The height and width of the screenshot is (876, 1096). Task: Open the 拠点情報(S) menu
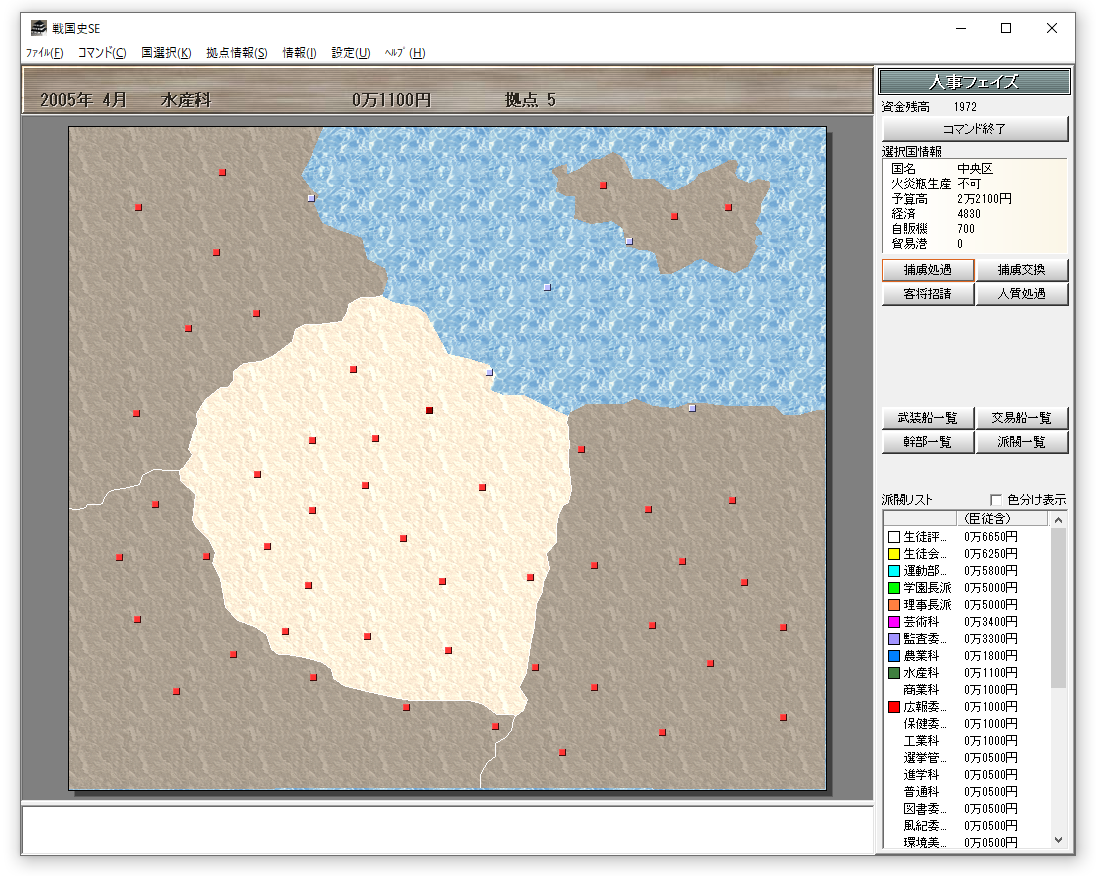click(x=237, y=53)
